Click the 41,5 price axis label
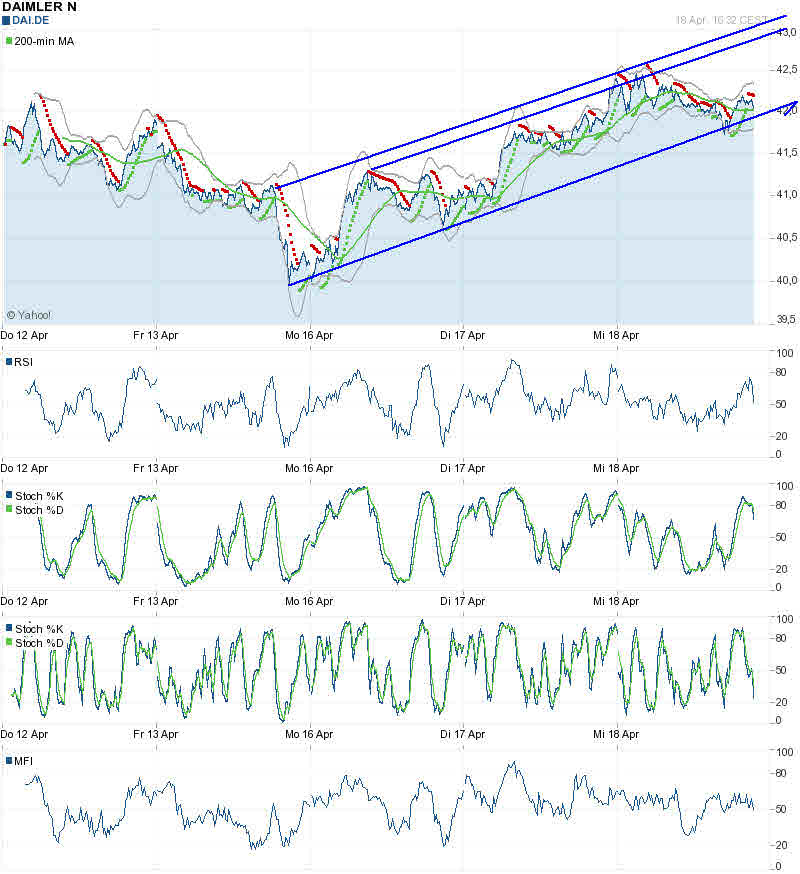This screenshot has width=800, height=874. pyautogui.click(x=787, y=152)
